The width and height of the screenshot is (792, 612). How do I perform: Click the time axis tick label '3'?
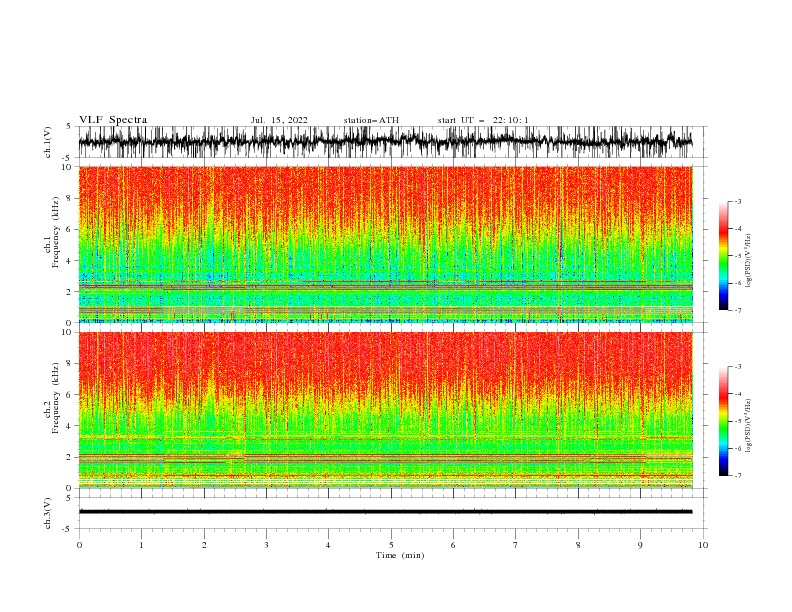pos(266,545)
